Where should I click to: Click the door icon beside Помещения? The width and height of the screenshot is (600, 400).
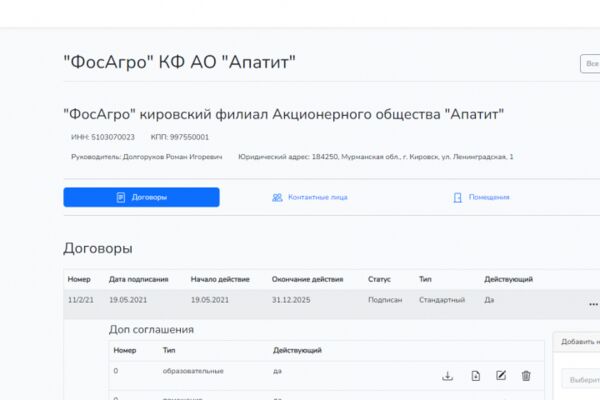click(x=457, y=198)
